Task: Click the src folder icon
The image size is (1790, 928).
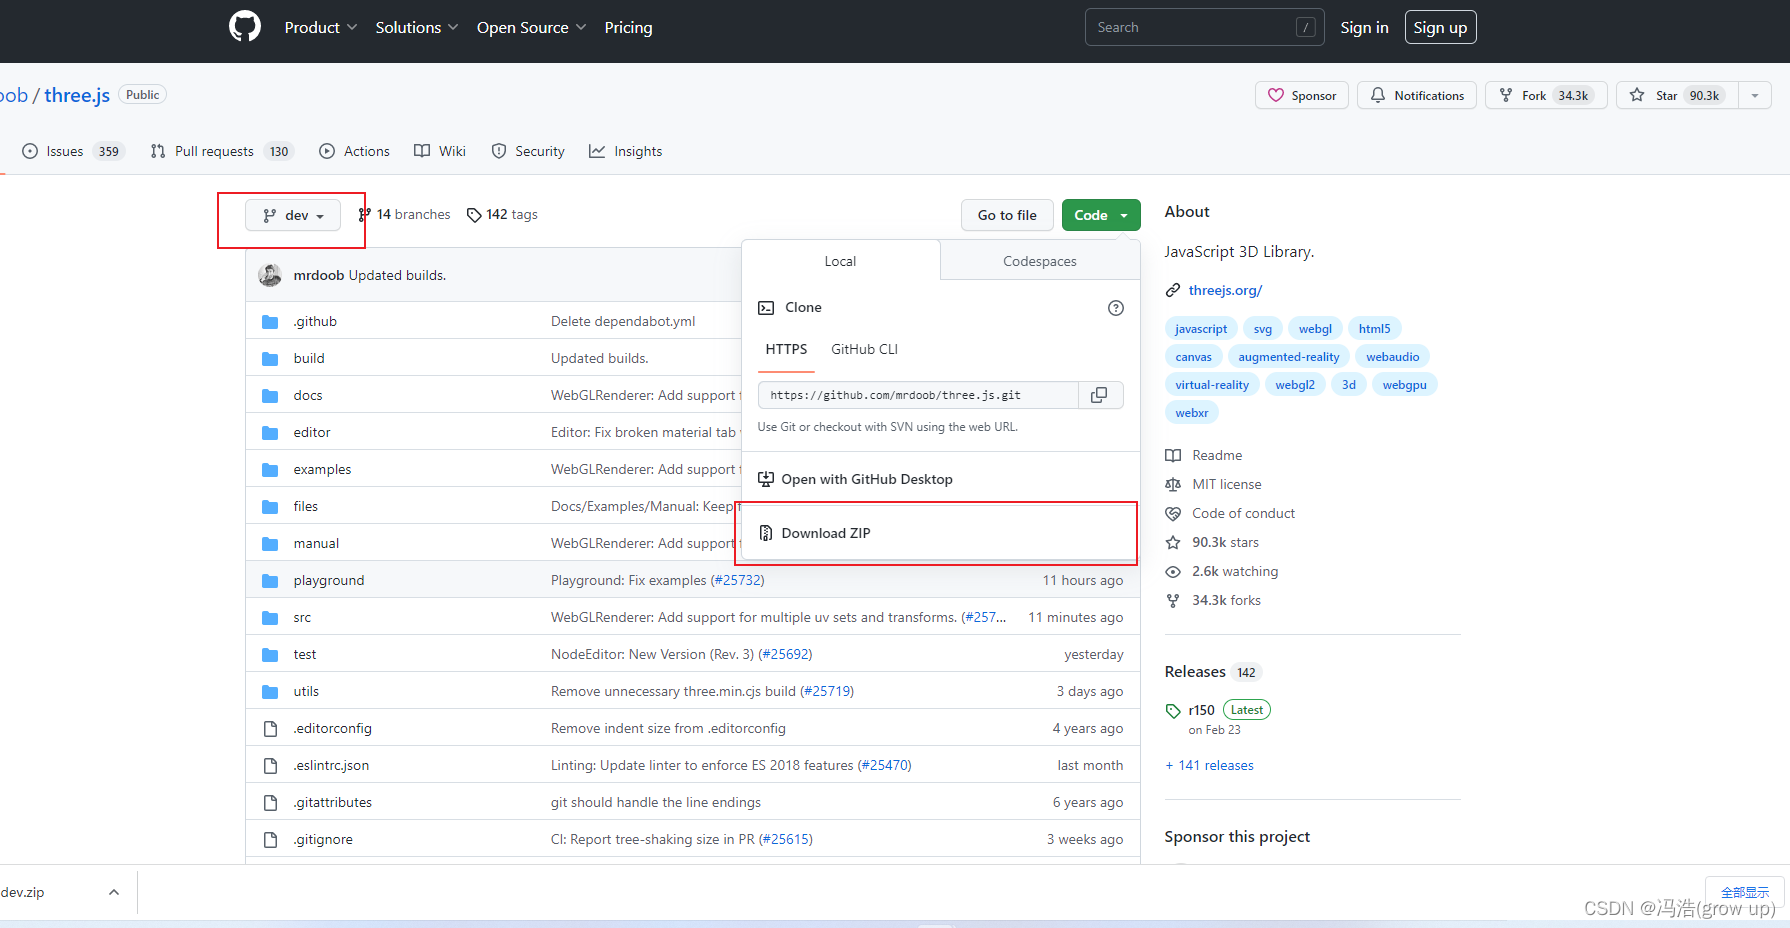Action: tap(270, 618)
